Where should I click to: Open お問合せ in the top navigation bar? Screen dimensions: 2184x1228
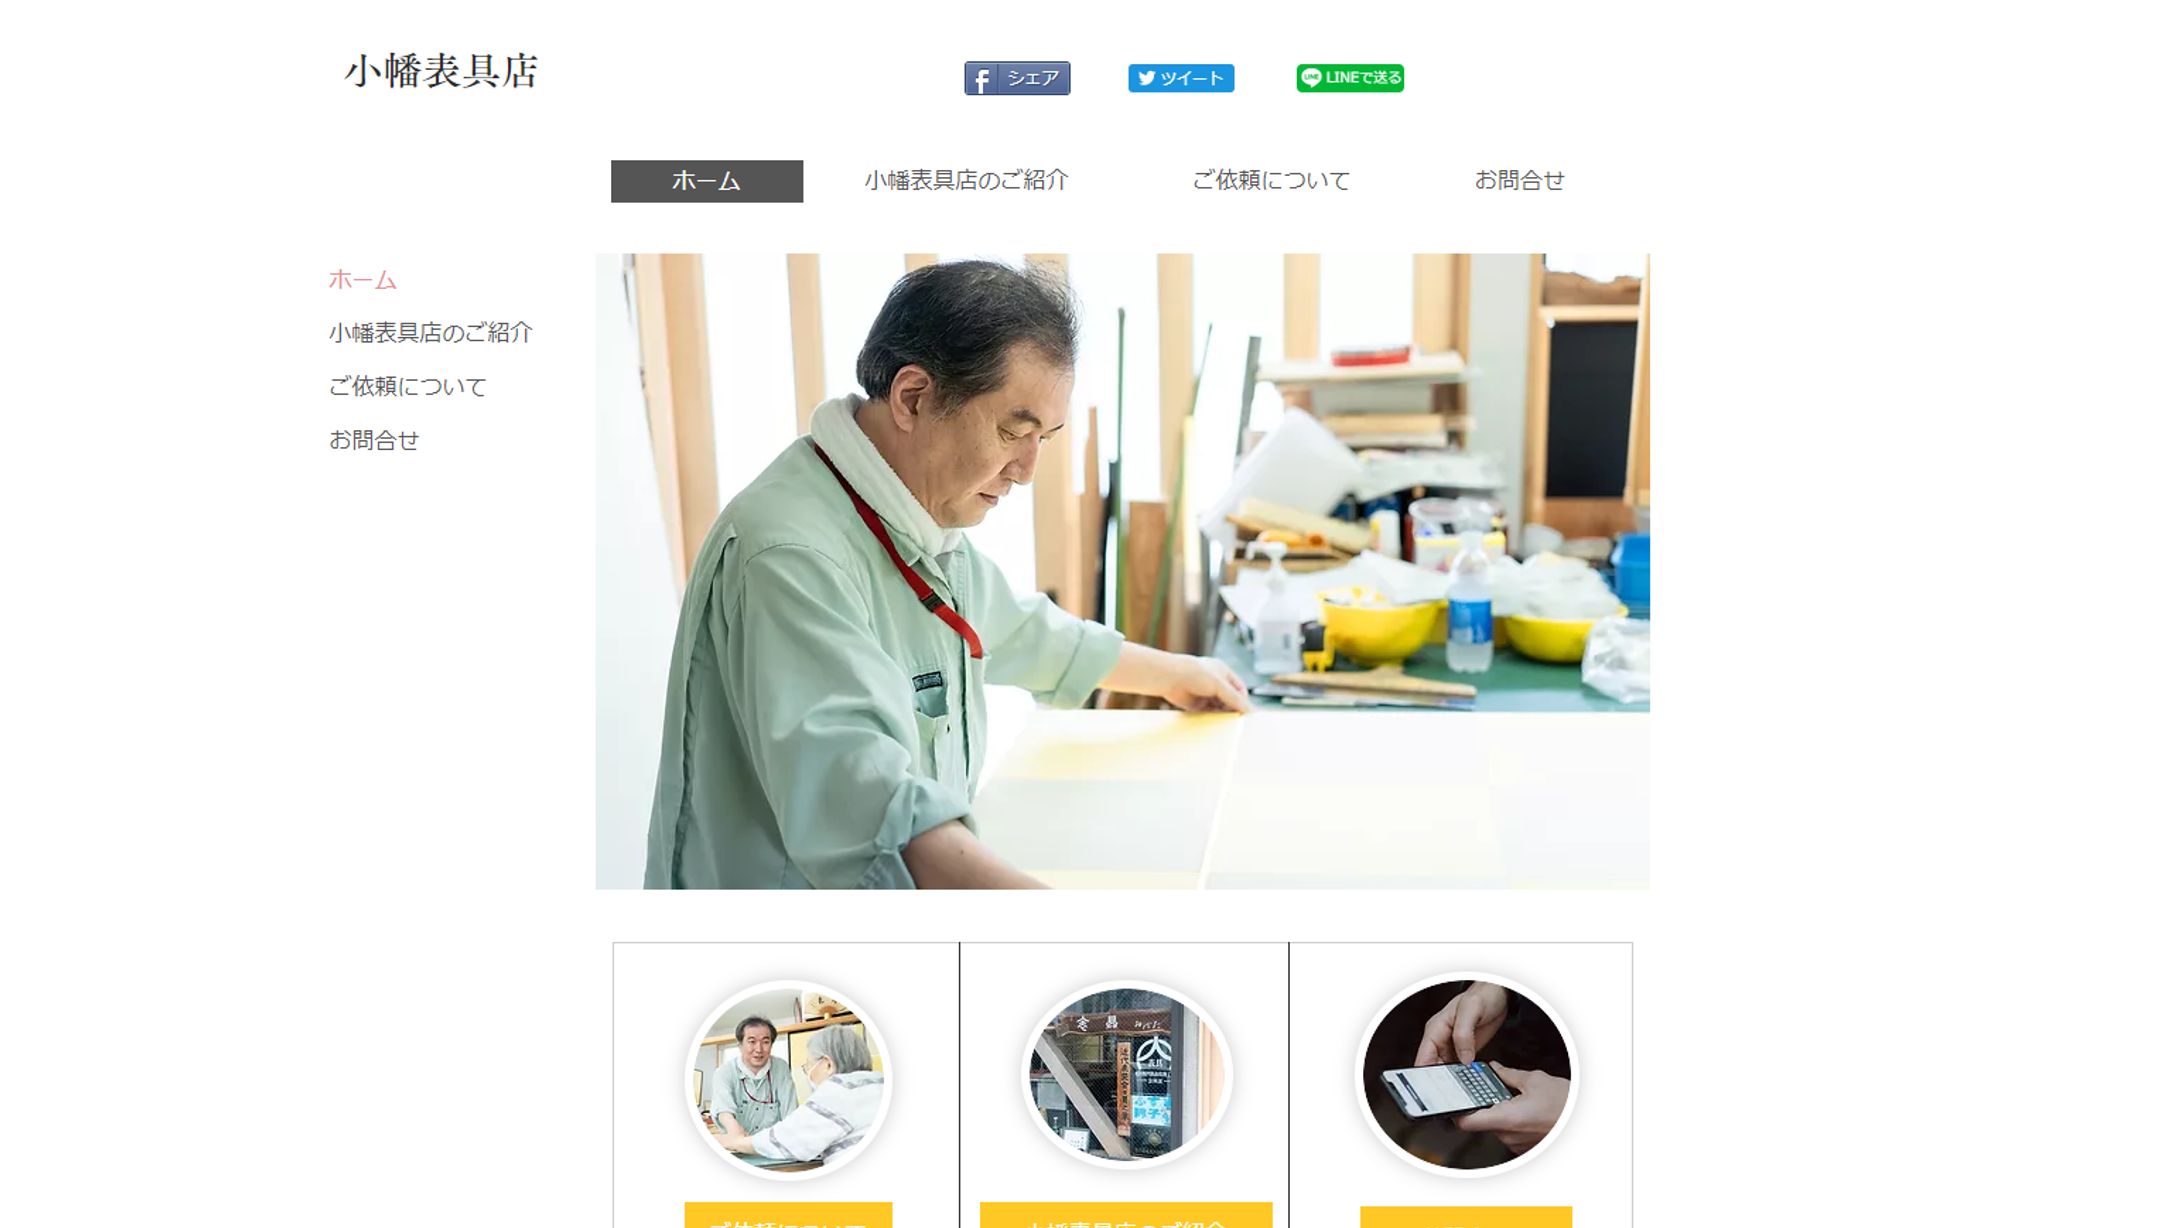1519,181
